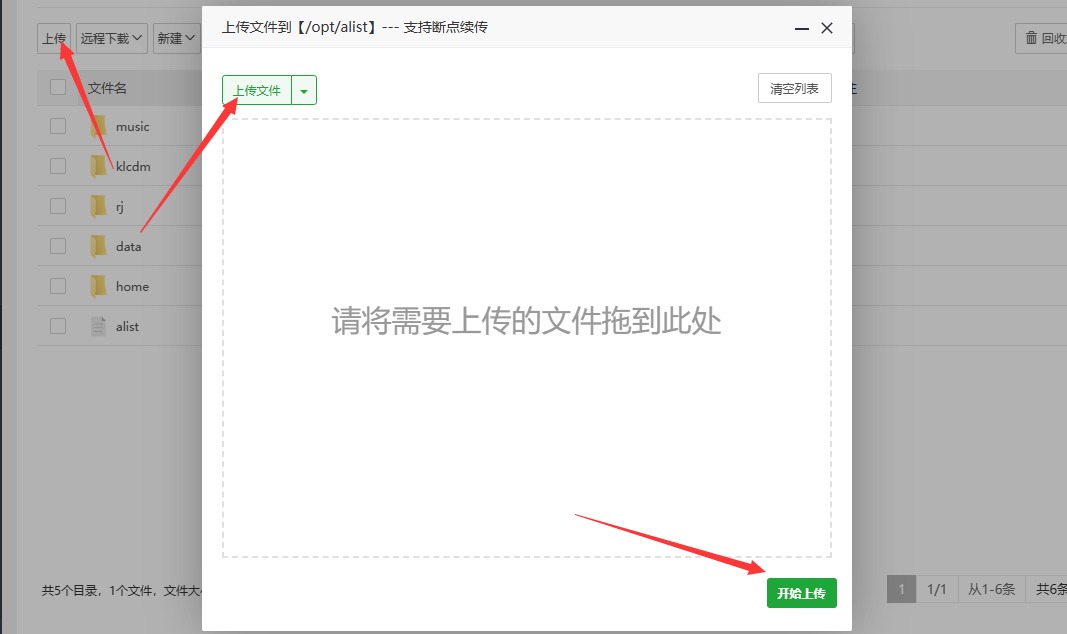The width and height of the screenshot is (1067, 634).
Task: Open the home folder icon
Action: coord(100,285)
